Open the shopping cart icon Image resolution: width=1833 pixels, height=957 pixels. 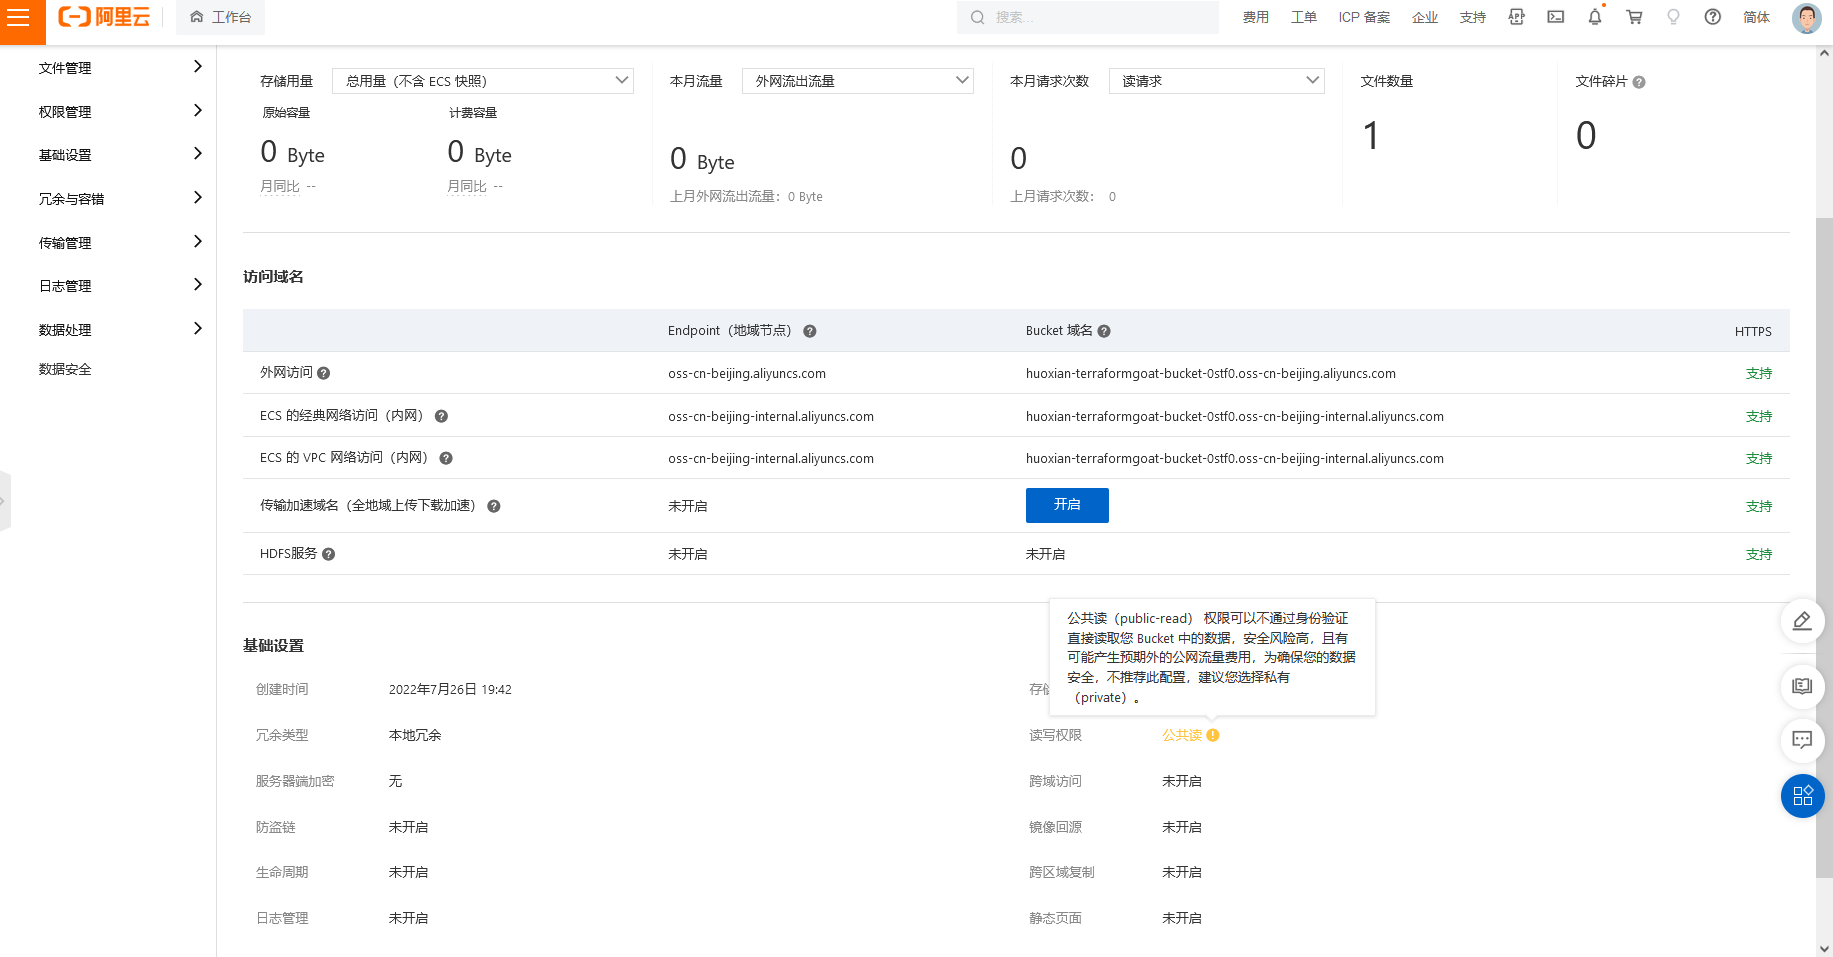click(1634, 17)
